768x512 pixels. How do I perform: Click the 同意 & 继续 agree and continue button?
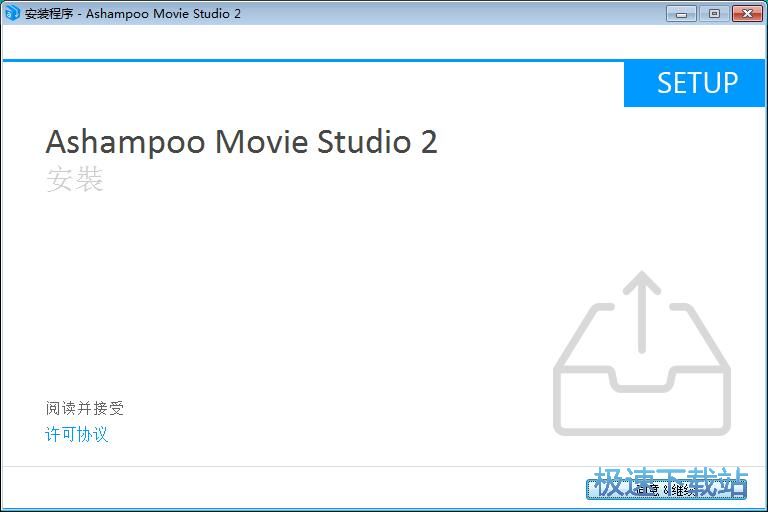click(x=666, y=489)
